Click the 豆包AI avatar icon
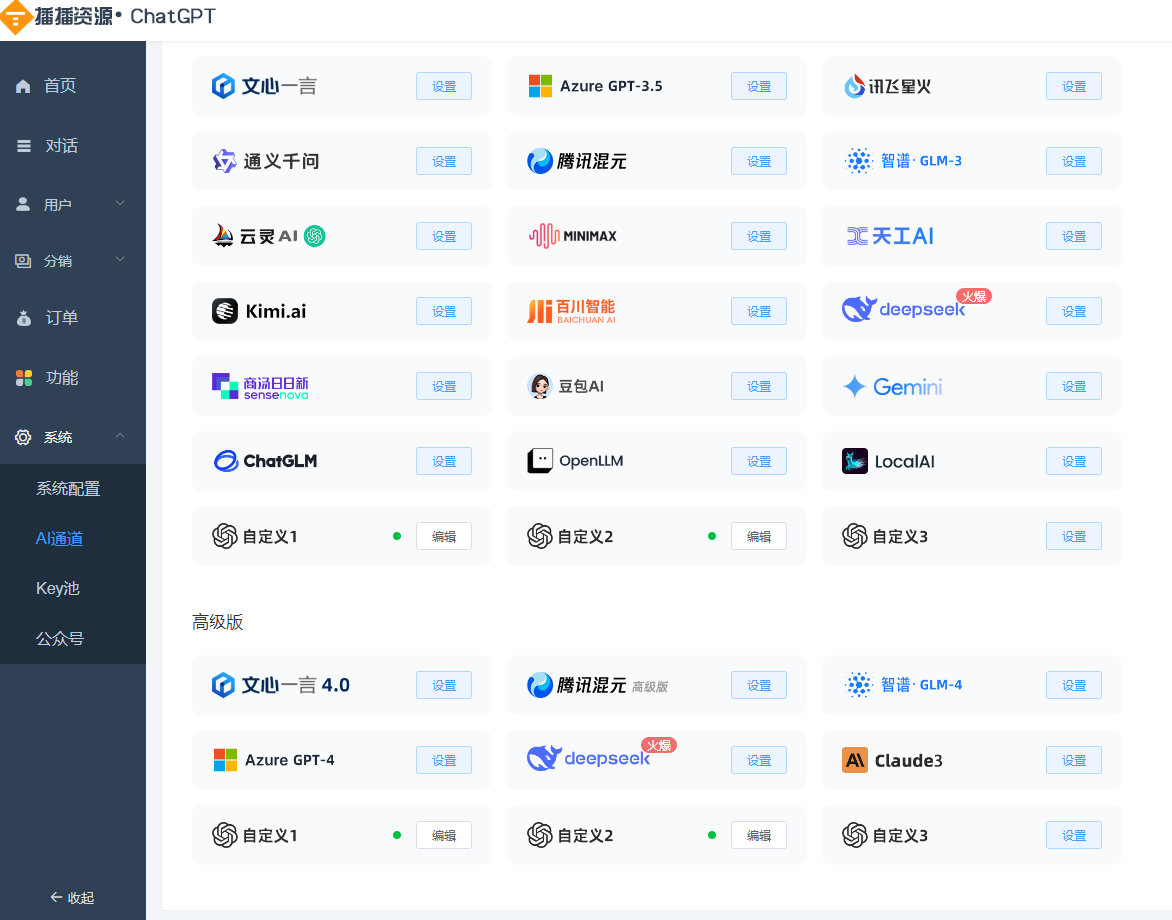1172x920 pixels. (x=540, y=386)
